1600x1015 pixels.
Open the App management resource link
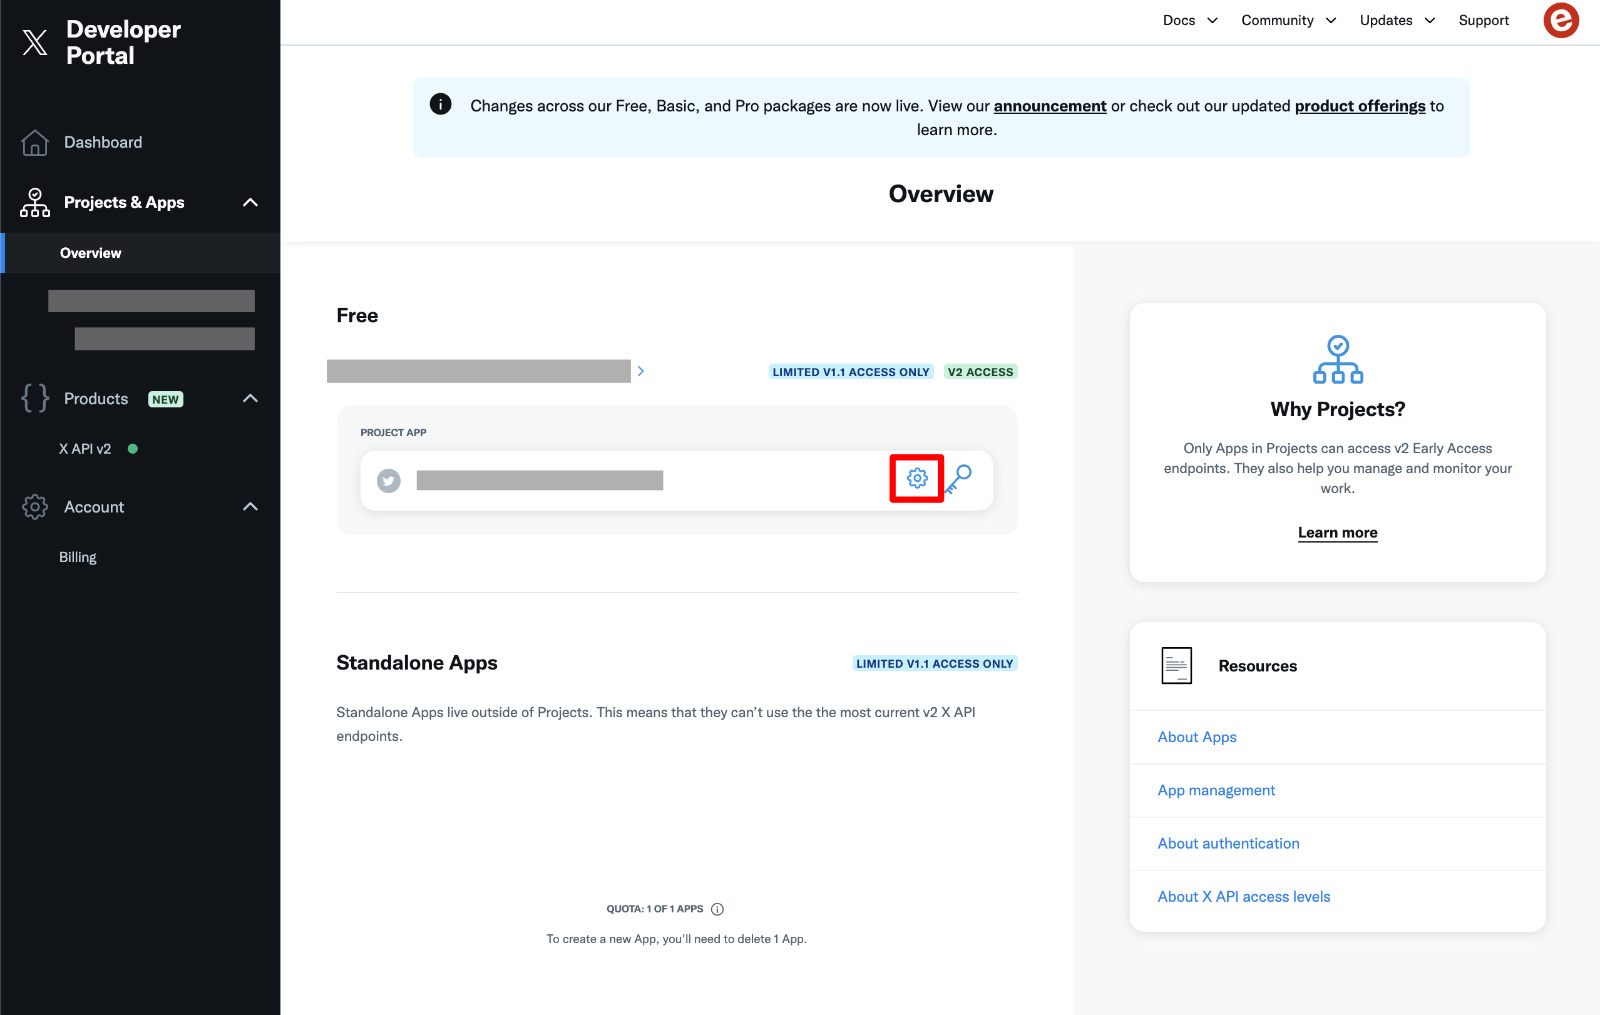coord(1216,790)
